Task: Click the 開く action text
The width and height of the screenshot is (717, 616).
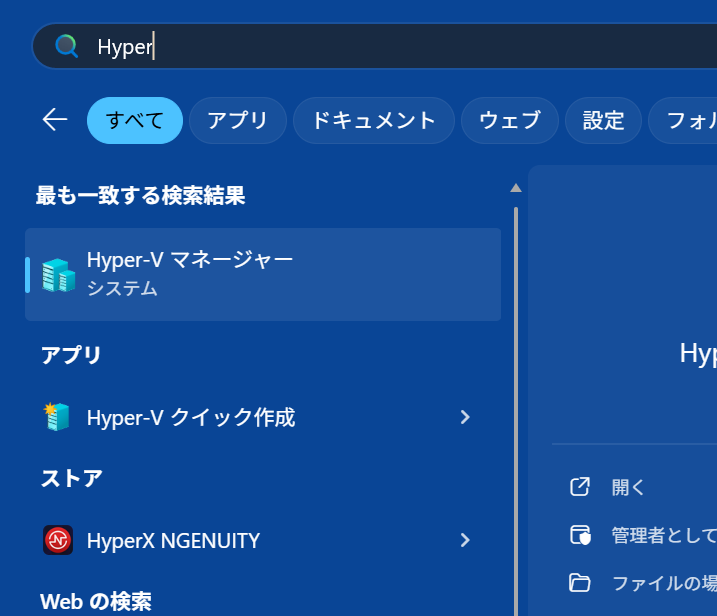Action: [x=629, y=487]
